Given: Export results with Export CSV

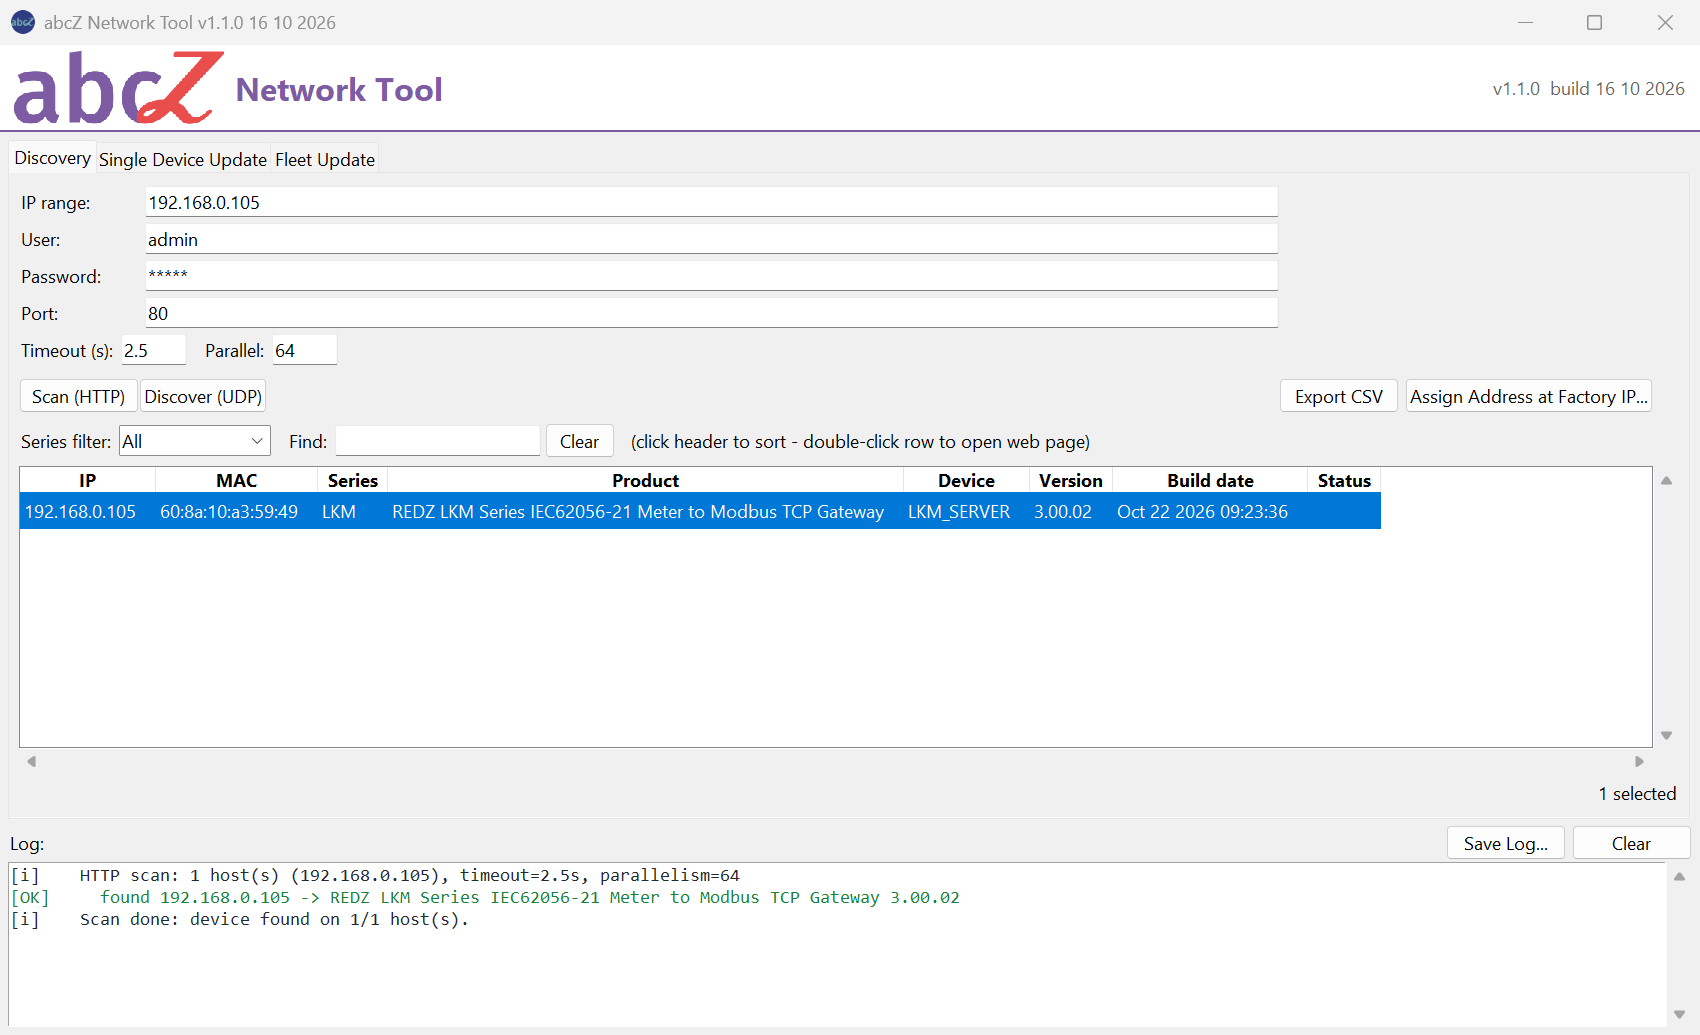Looking at the screenshot, I should point(1339,396).
